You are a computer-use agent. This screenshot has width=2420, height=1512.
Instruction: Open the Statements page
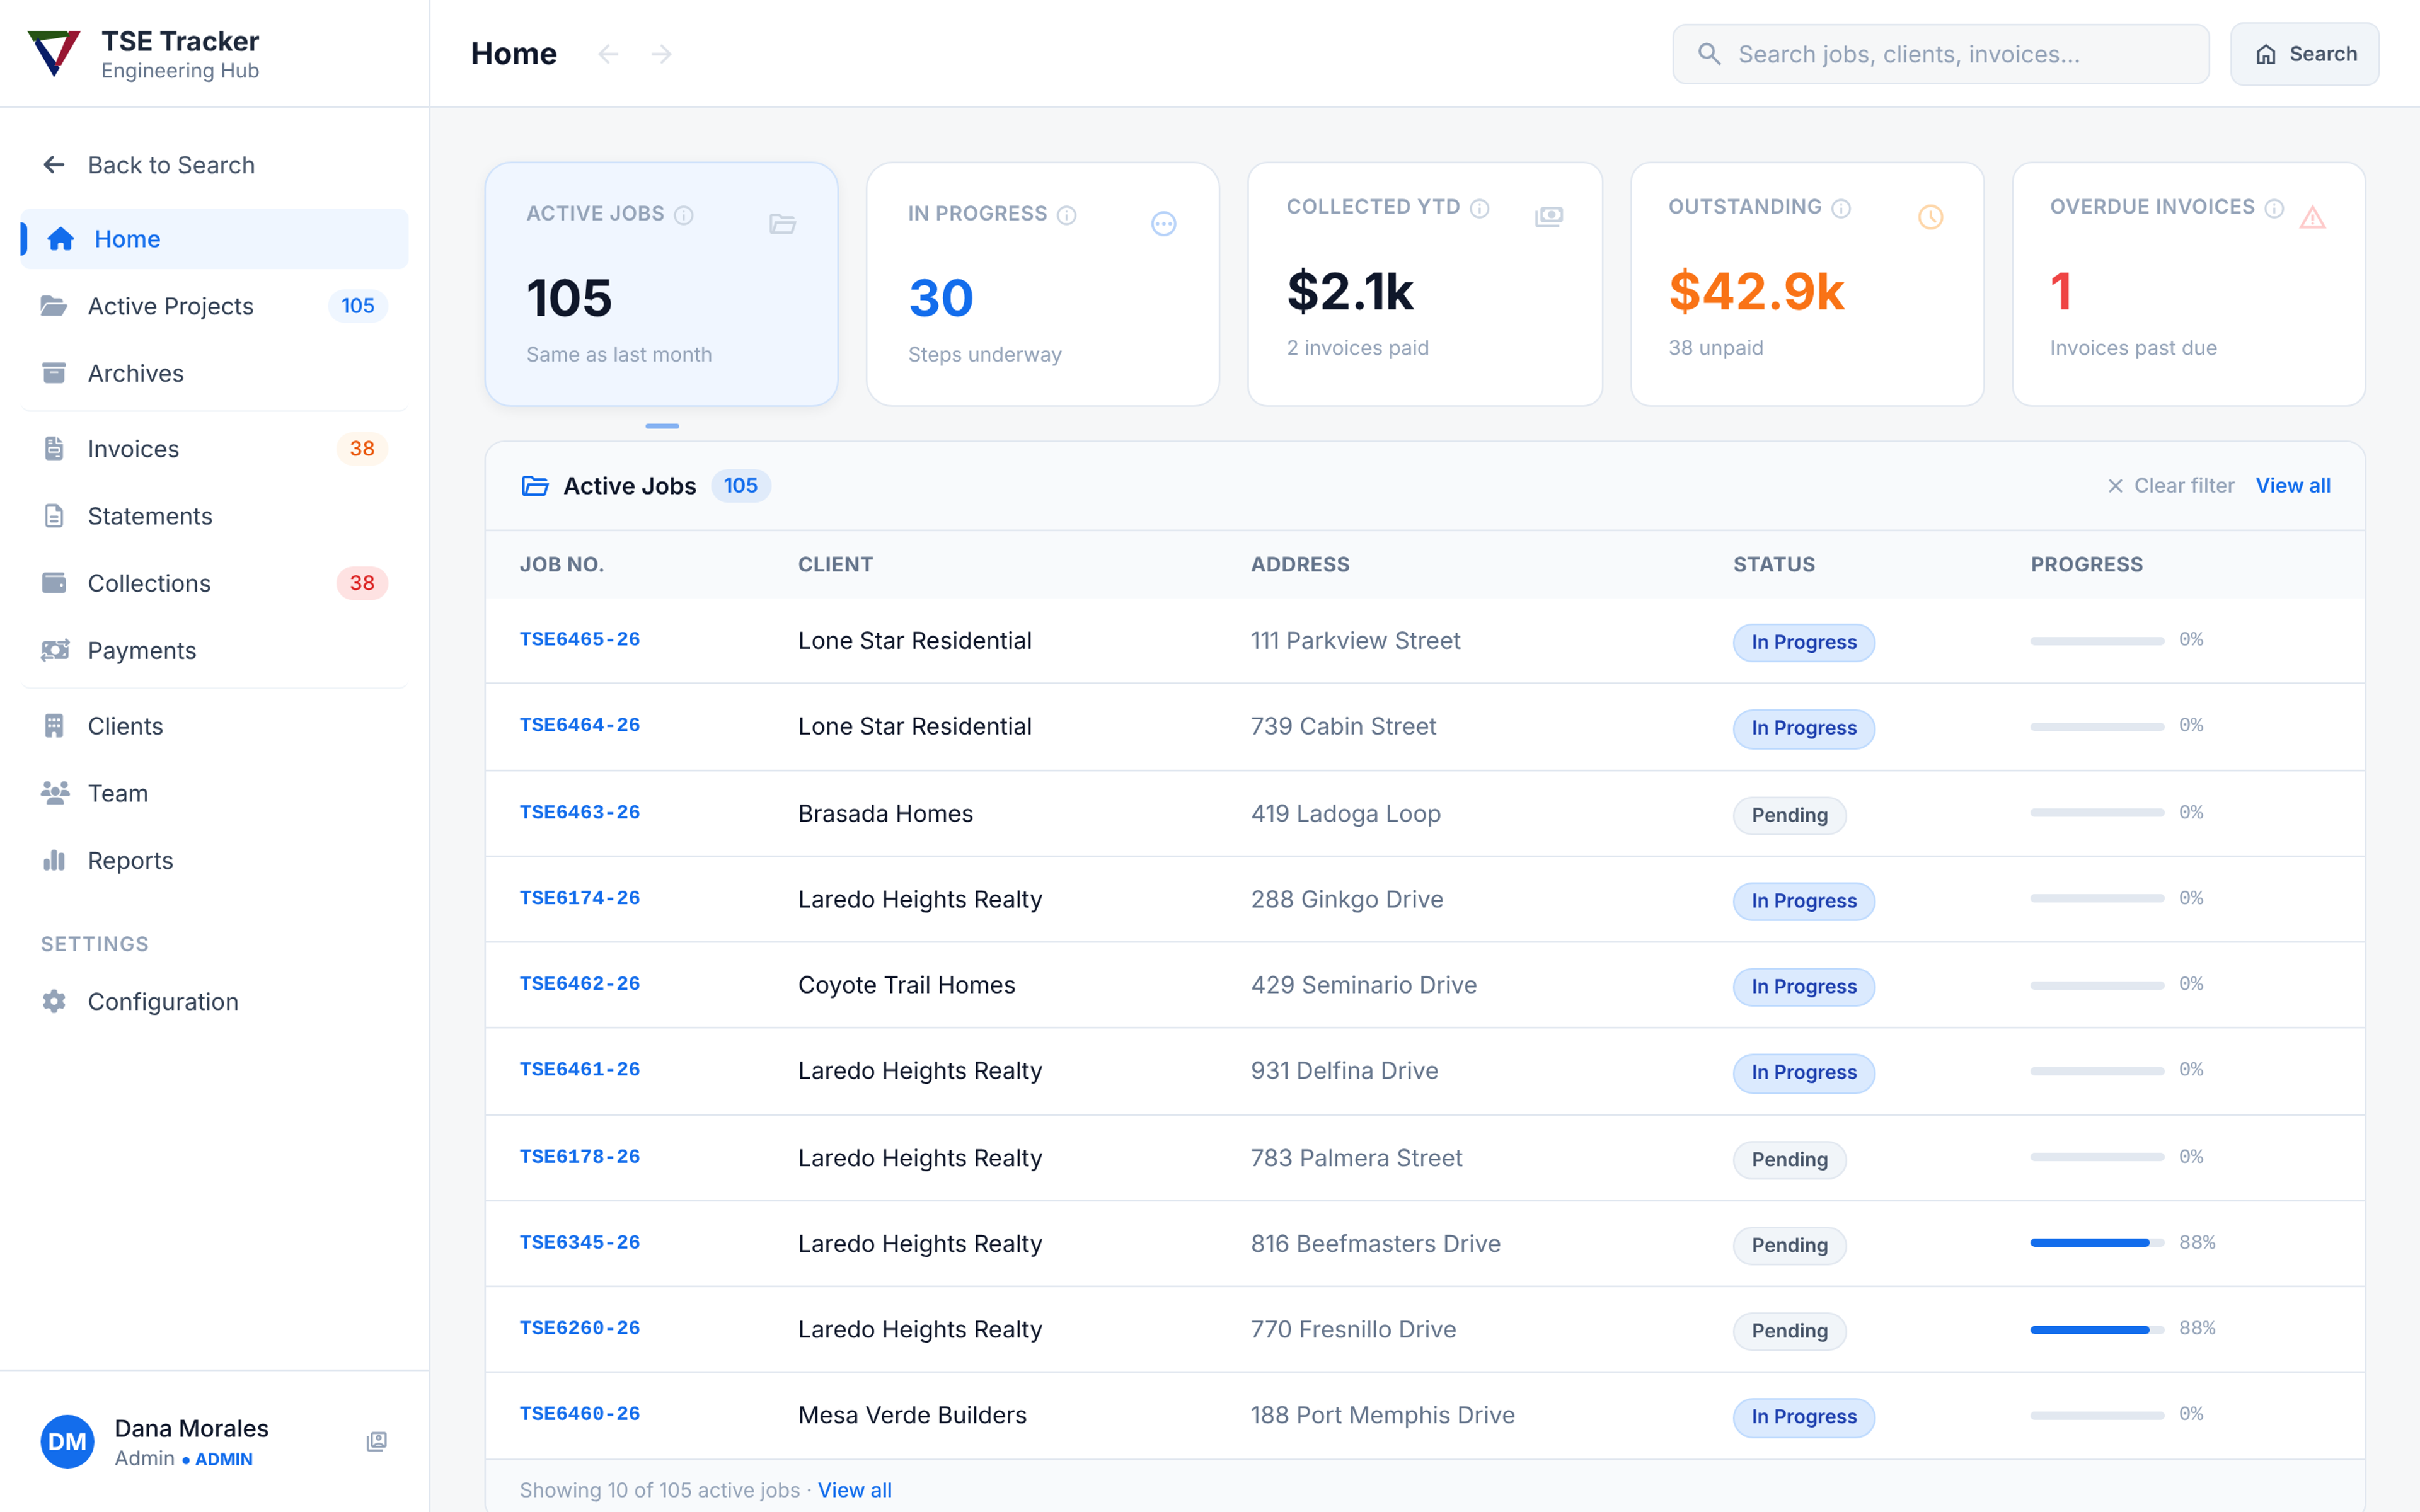[214, 516]
